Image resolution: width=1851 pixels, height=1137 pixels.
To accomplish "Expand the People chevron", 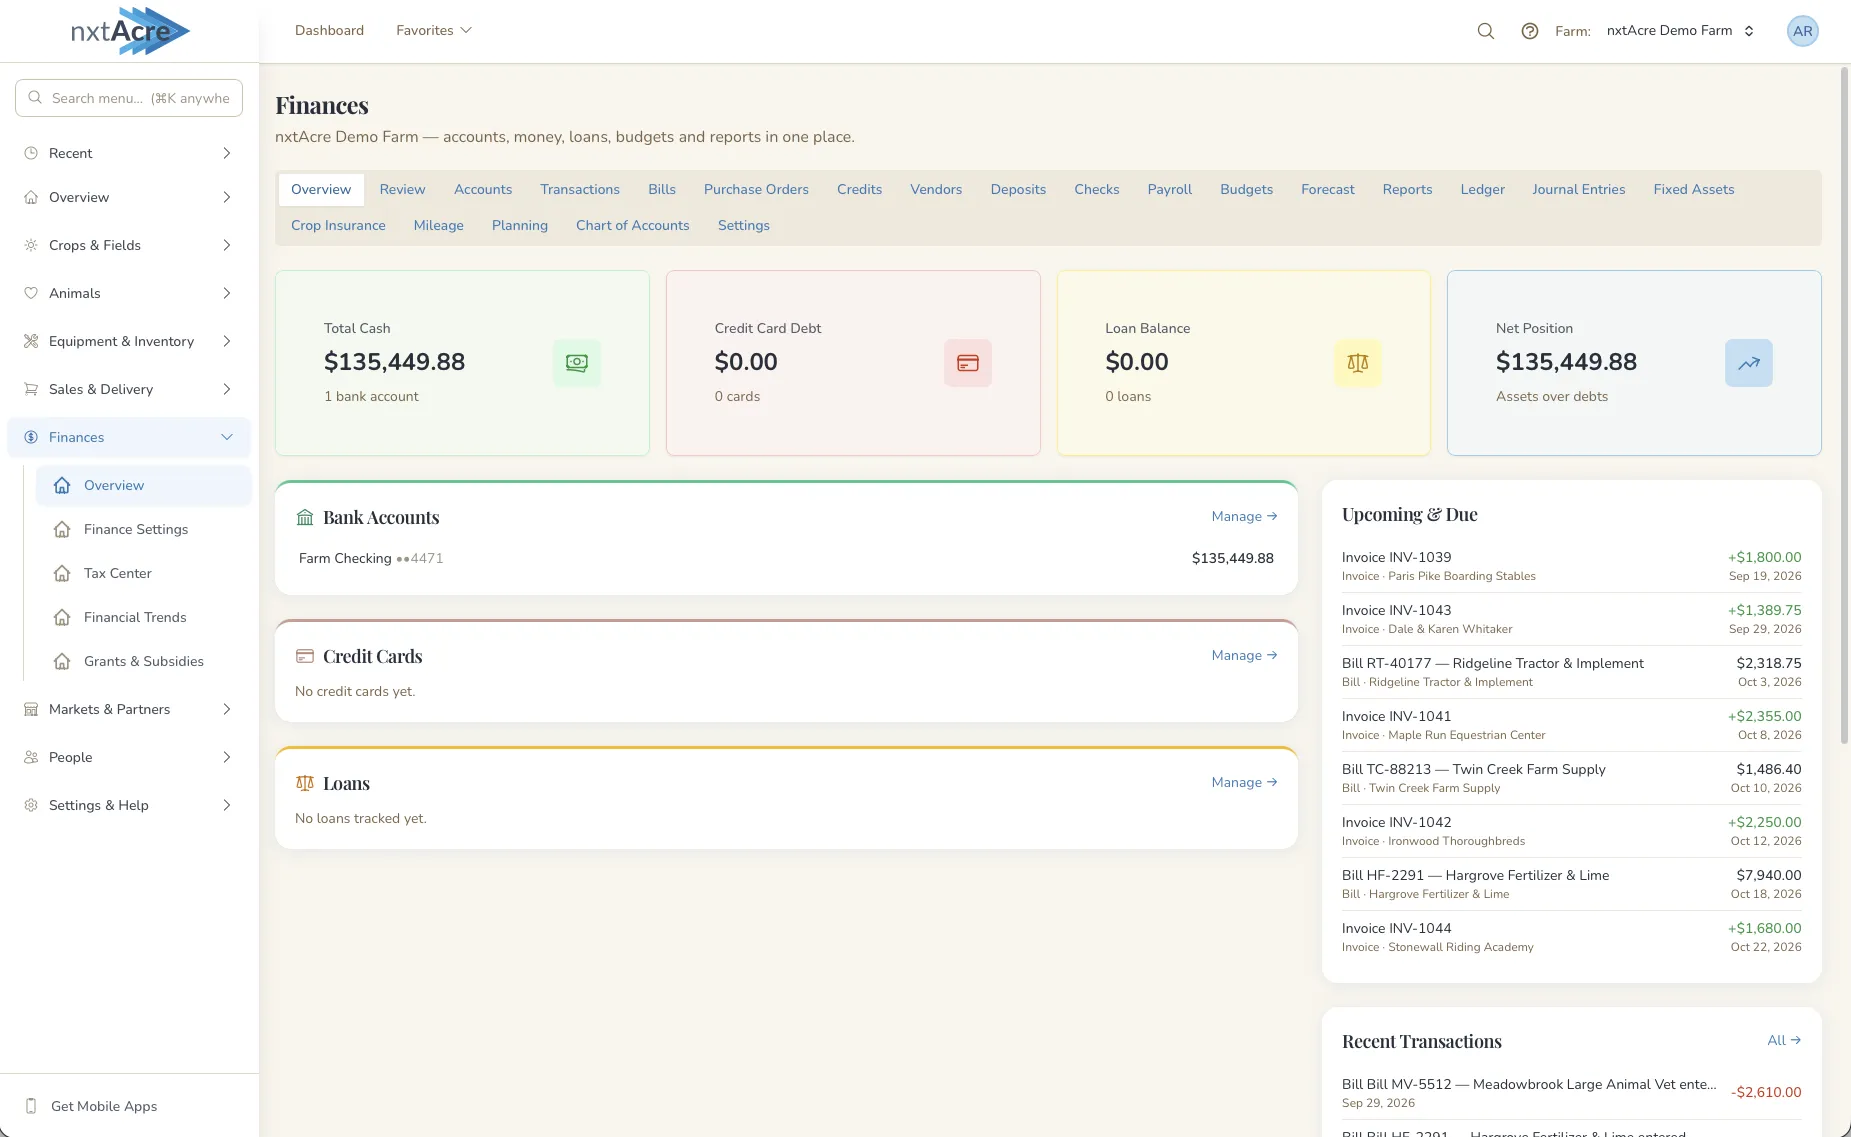I will (227, 757).
